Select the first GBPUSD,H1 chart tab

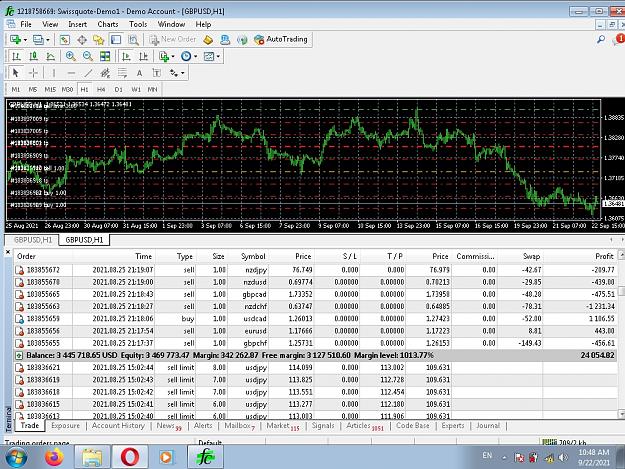(33, 240)
